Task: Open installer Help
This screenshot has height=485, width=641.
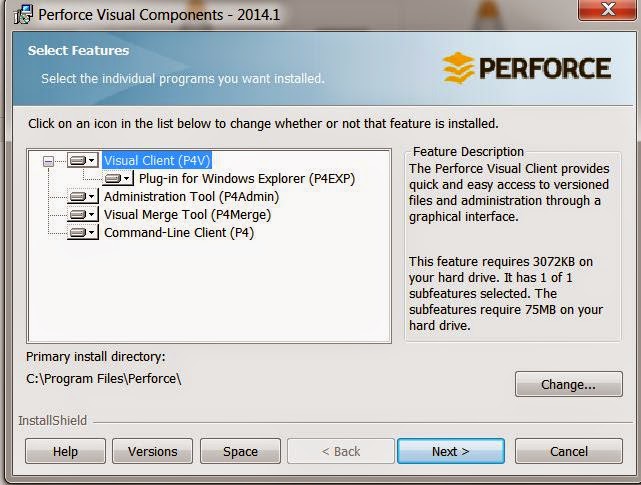Action: pos(65,451)
